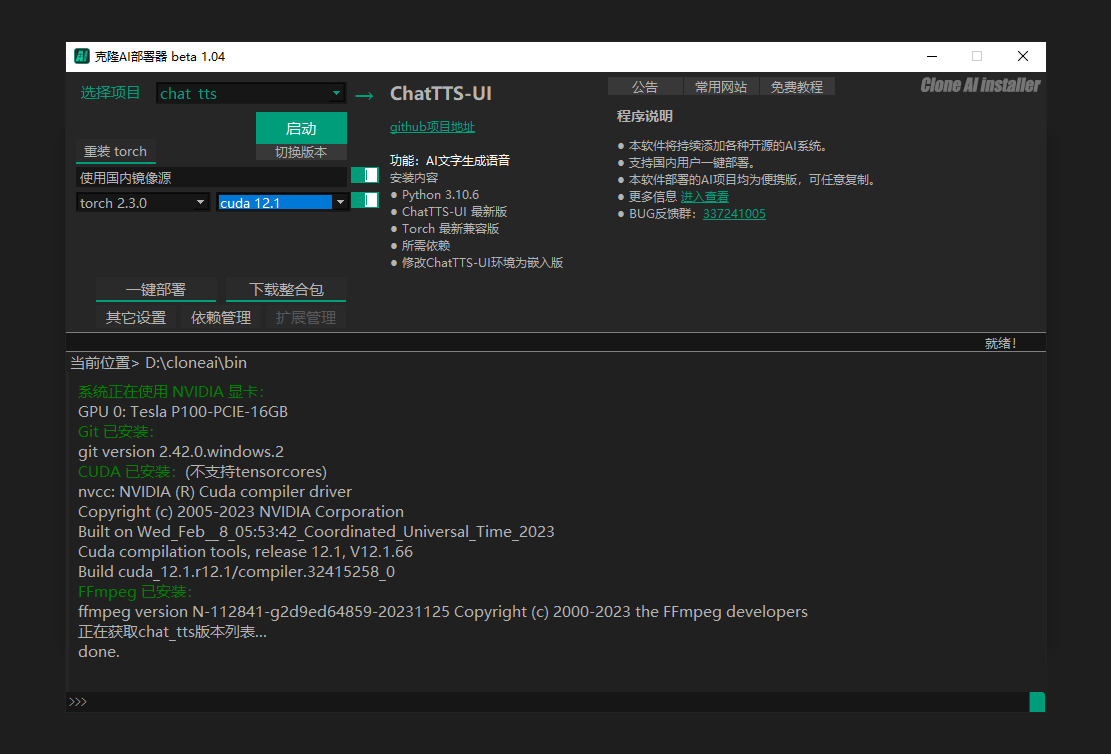Click the BUG group number 337241005 link
Screen dimensions: 1111x754
734,214
